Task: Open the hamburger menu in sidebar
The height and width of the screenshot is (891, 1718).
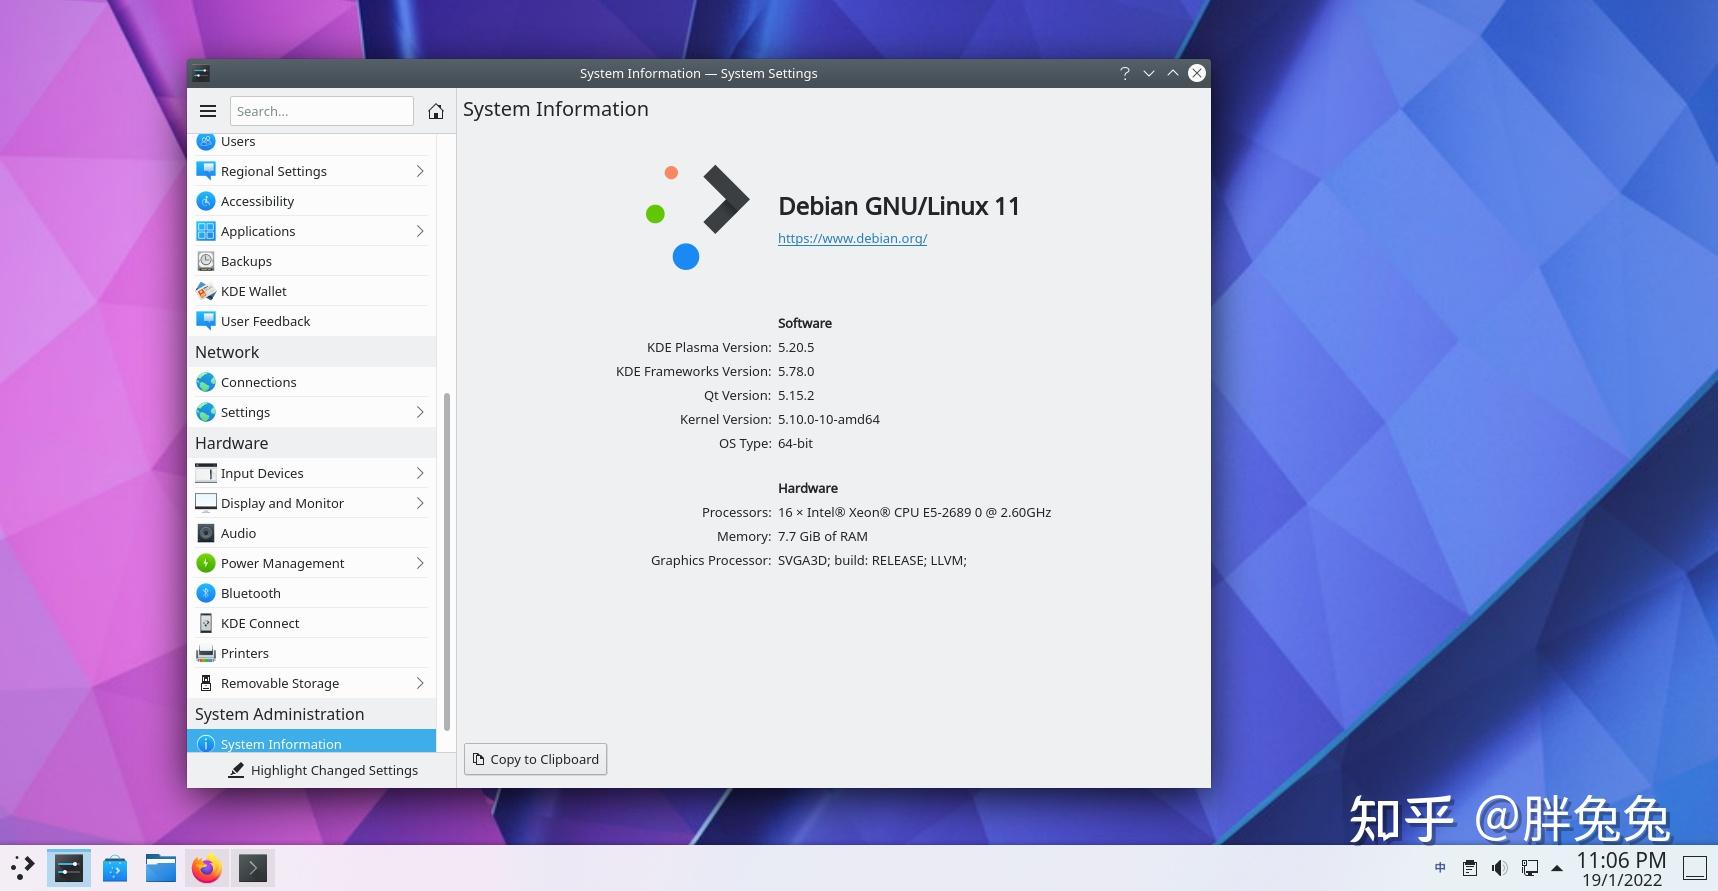Action: (208, 111)
